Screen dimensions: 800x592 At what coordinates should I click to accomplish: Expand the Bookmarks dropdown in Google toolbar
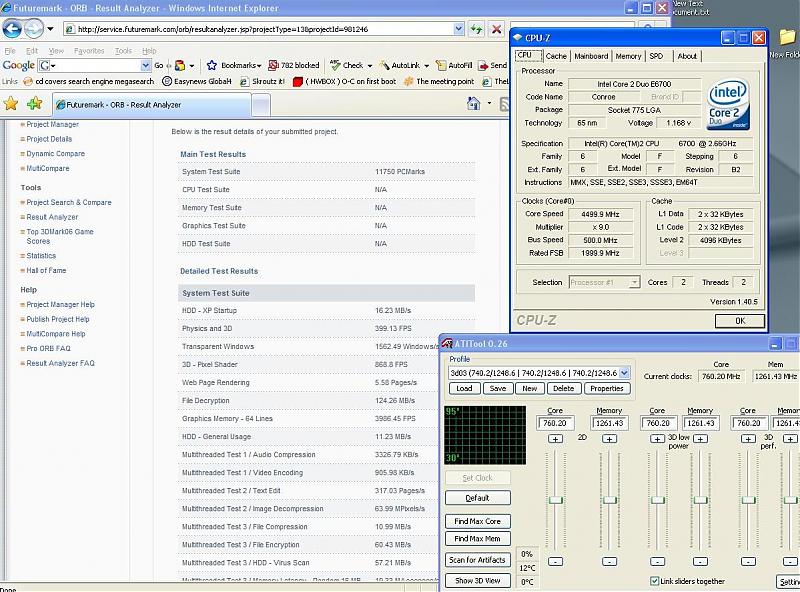[259, 66]
